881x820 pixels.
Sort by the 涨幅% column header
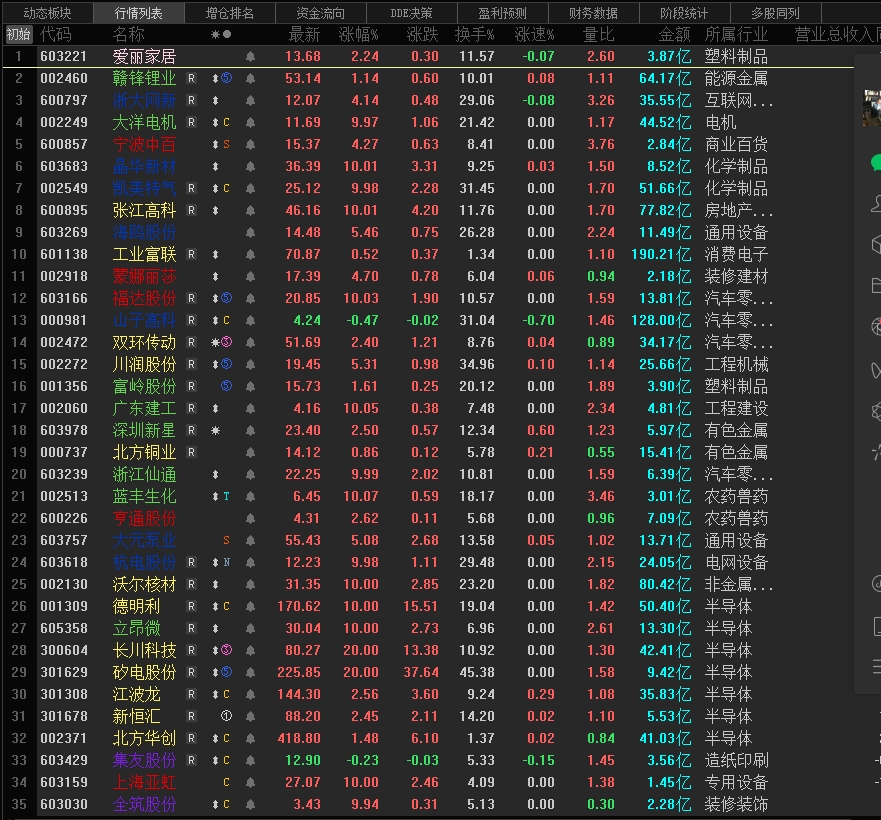(358, 34)
